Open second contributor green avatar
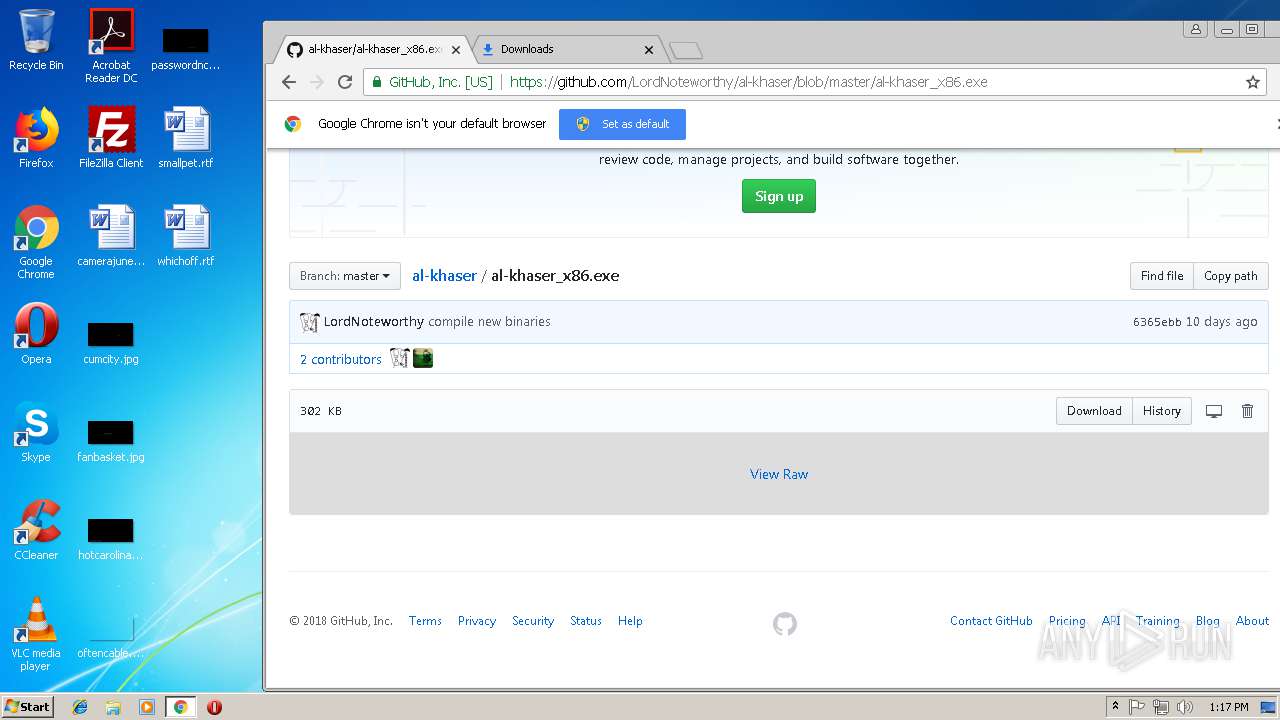1280x720 pixels. click(423, 358)
